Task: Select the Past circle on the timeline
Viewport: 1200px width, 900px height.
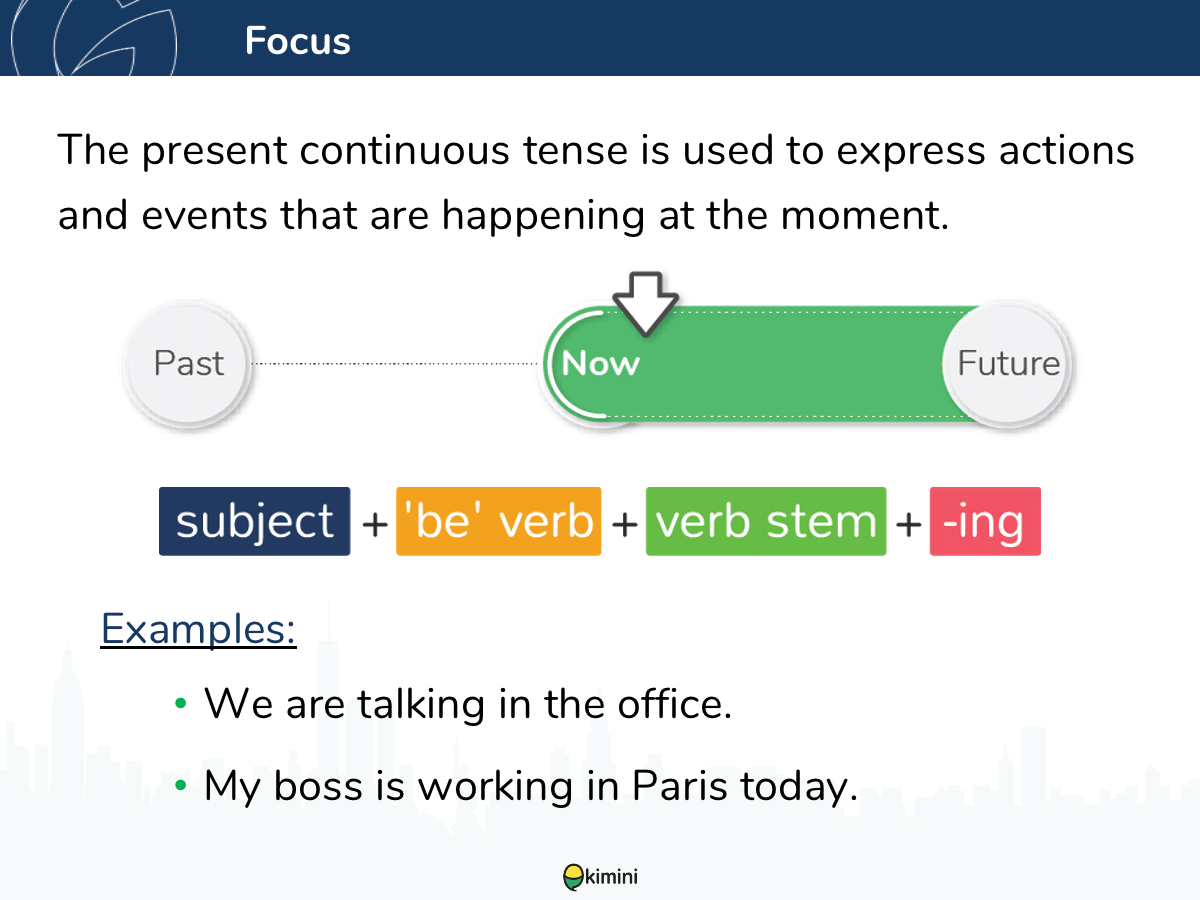Action: point(189,363)
